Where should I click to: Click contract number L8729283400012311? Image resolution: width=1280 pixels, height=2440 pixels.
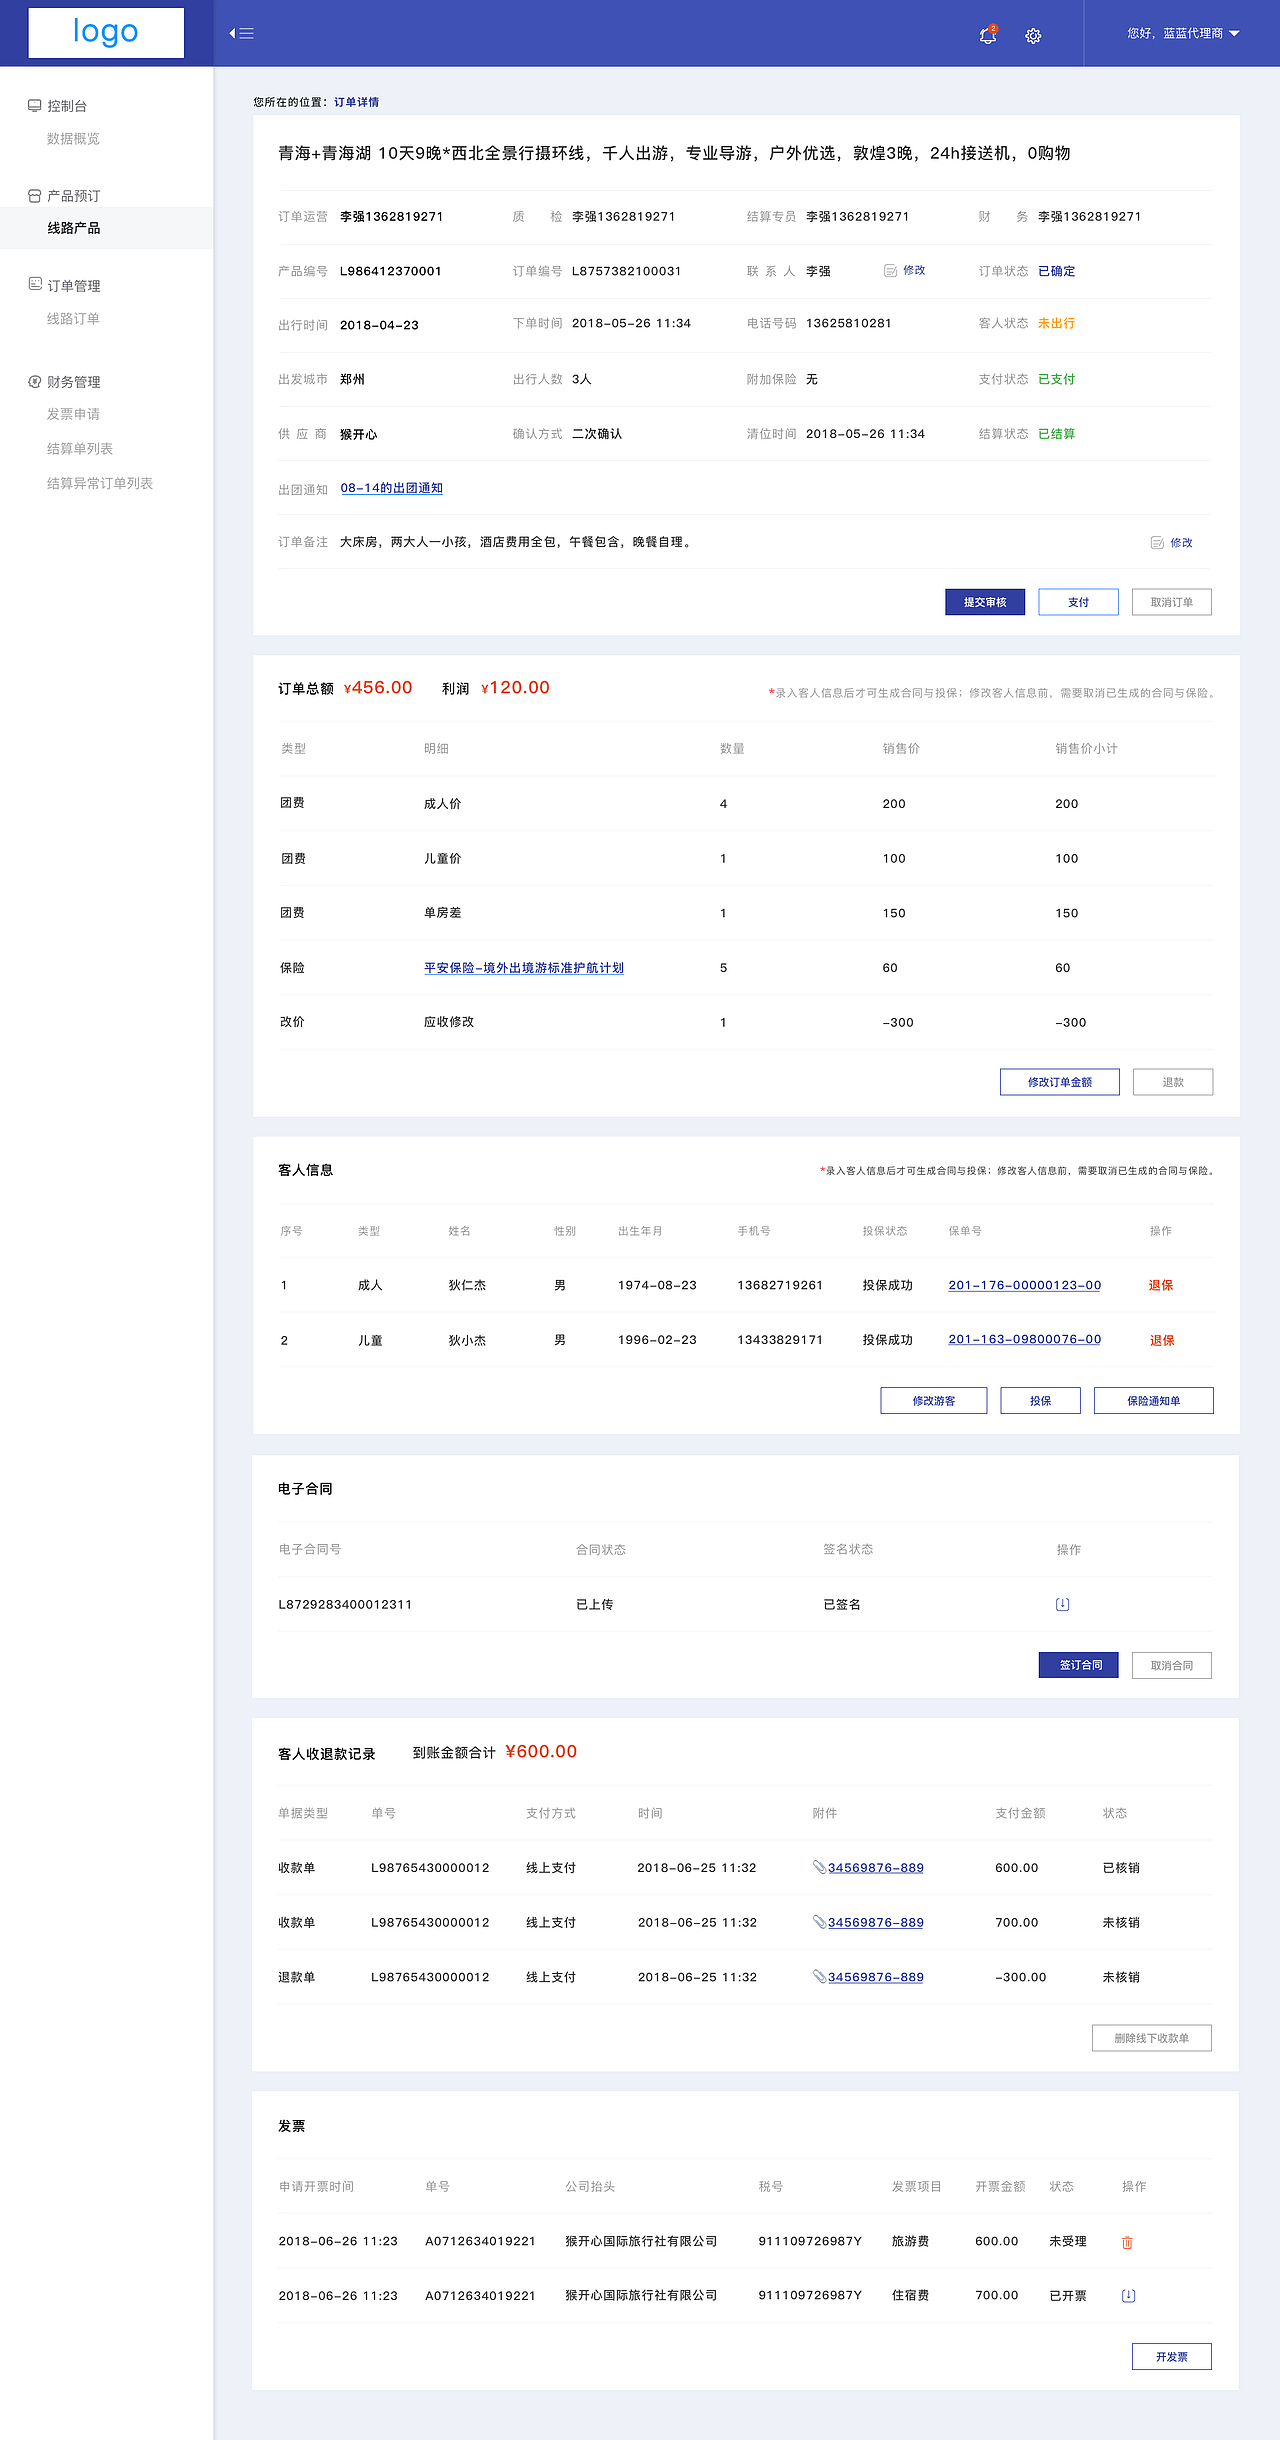(345, 1604)
